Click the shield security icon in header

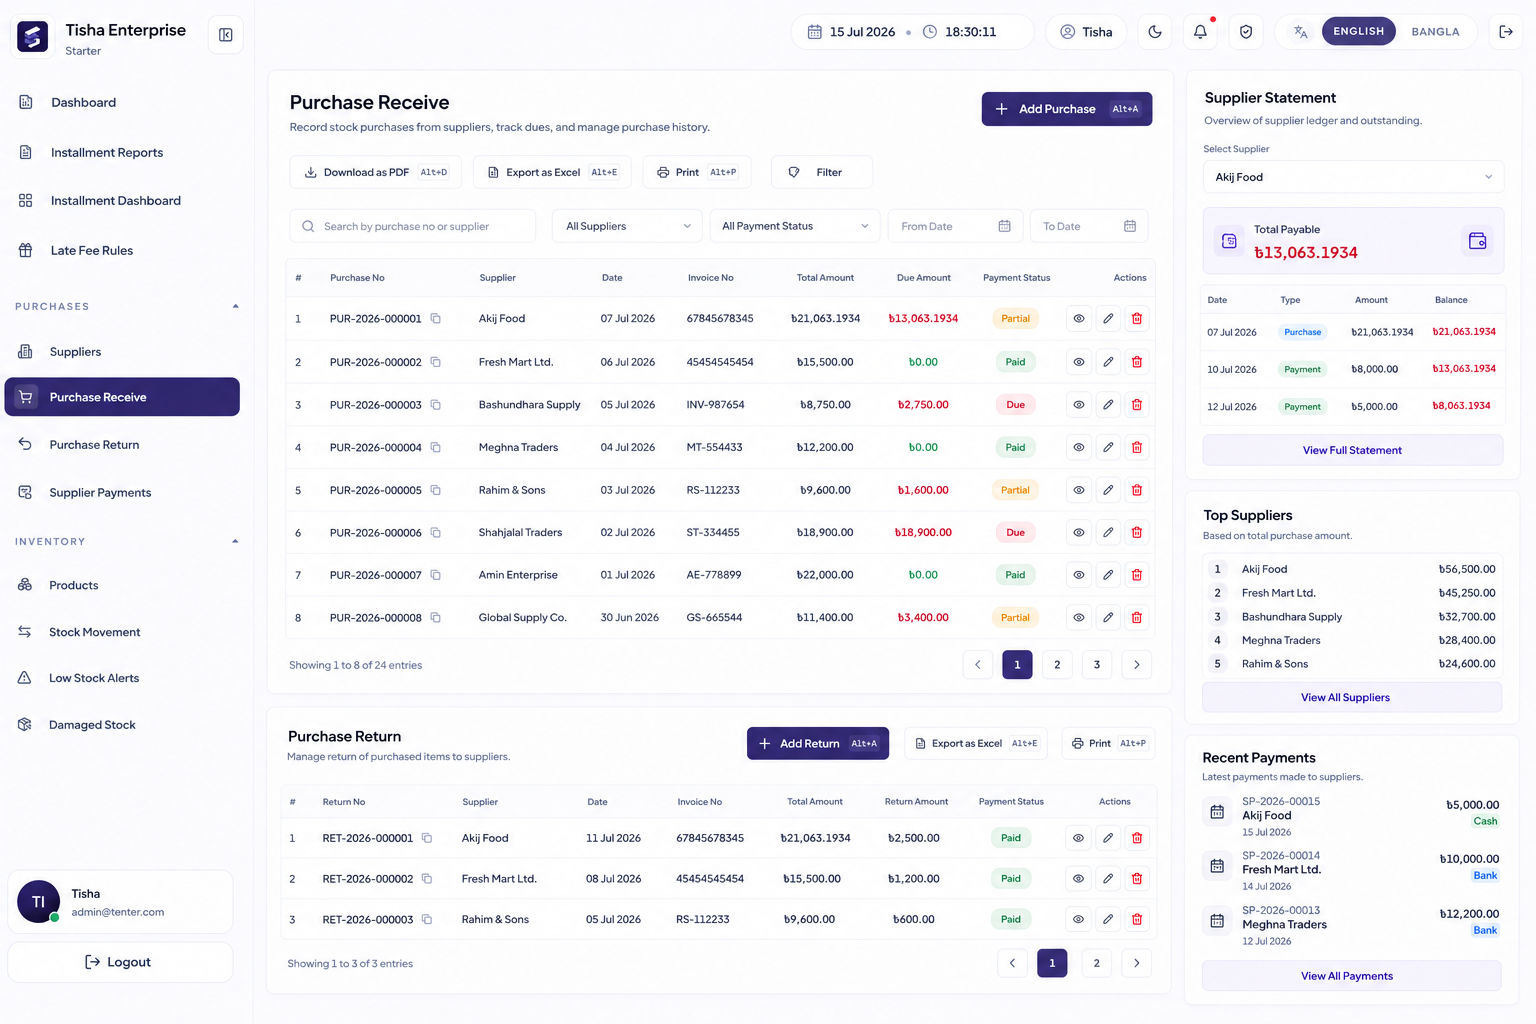(x=1246, y=32)
